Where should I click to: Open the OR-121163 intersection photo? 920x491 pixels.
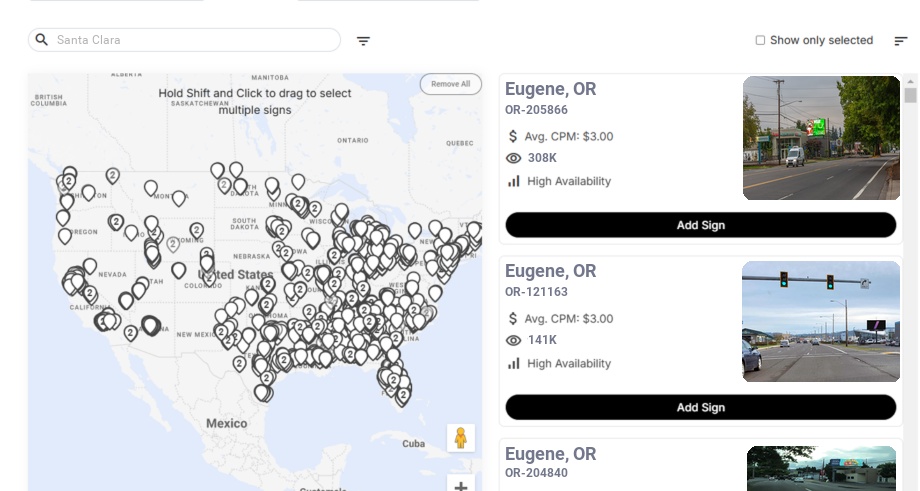[821, 321]
